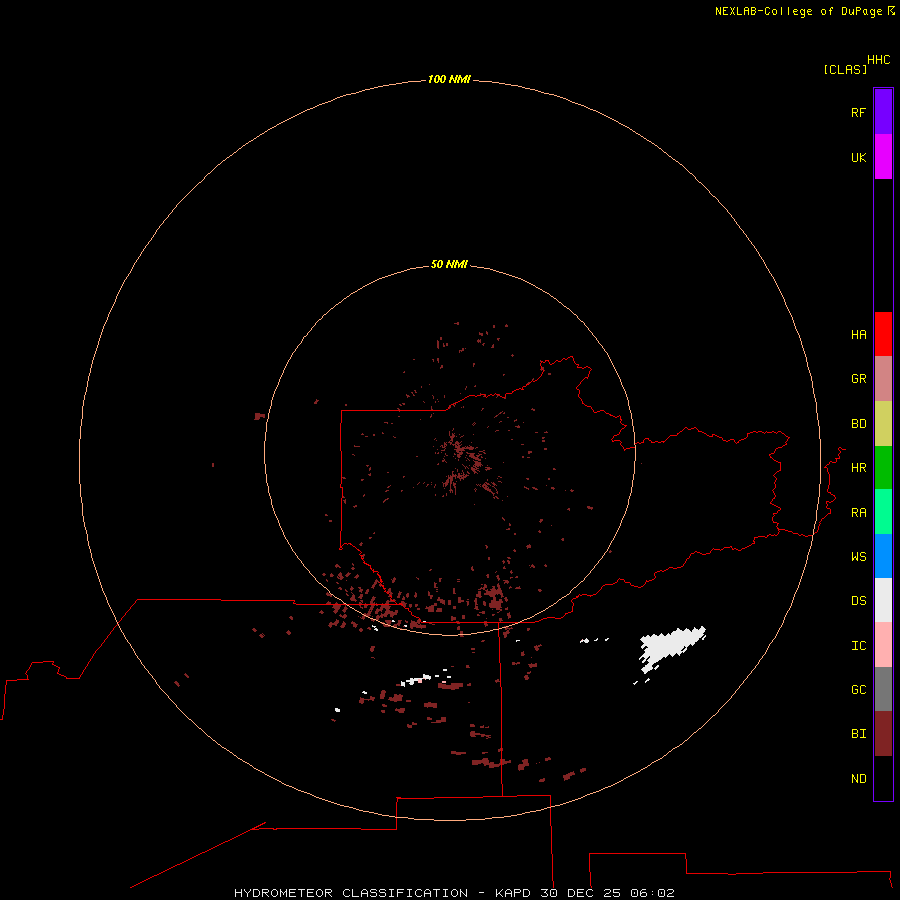The width and height of the screenshot is (900, 900).
Task: Click the 100 NMI range ring label
Action: point(449,79)
